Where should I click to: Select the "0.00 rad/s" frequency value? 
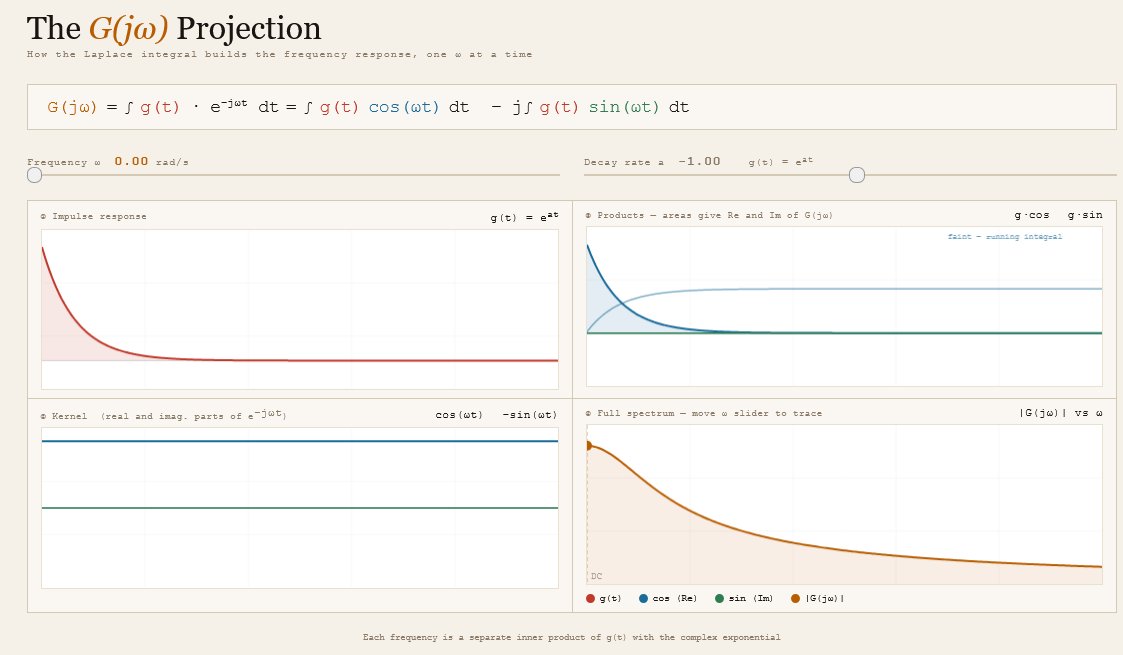pyautogui.click(x=151, y=162)
